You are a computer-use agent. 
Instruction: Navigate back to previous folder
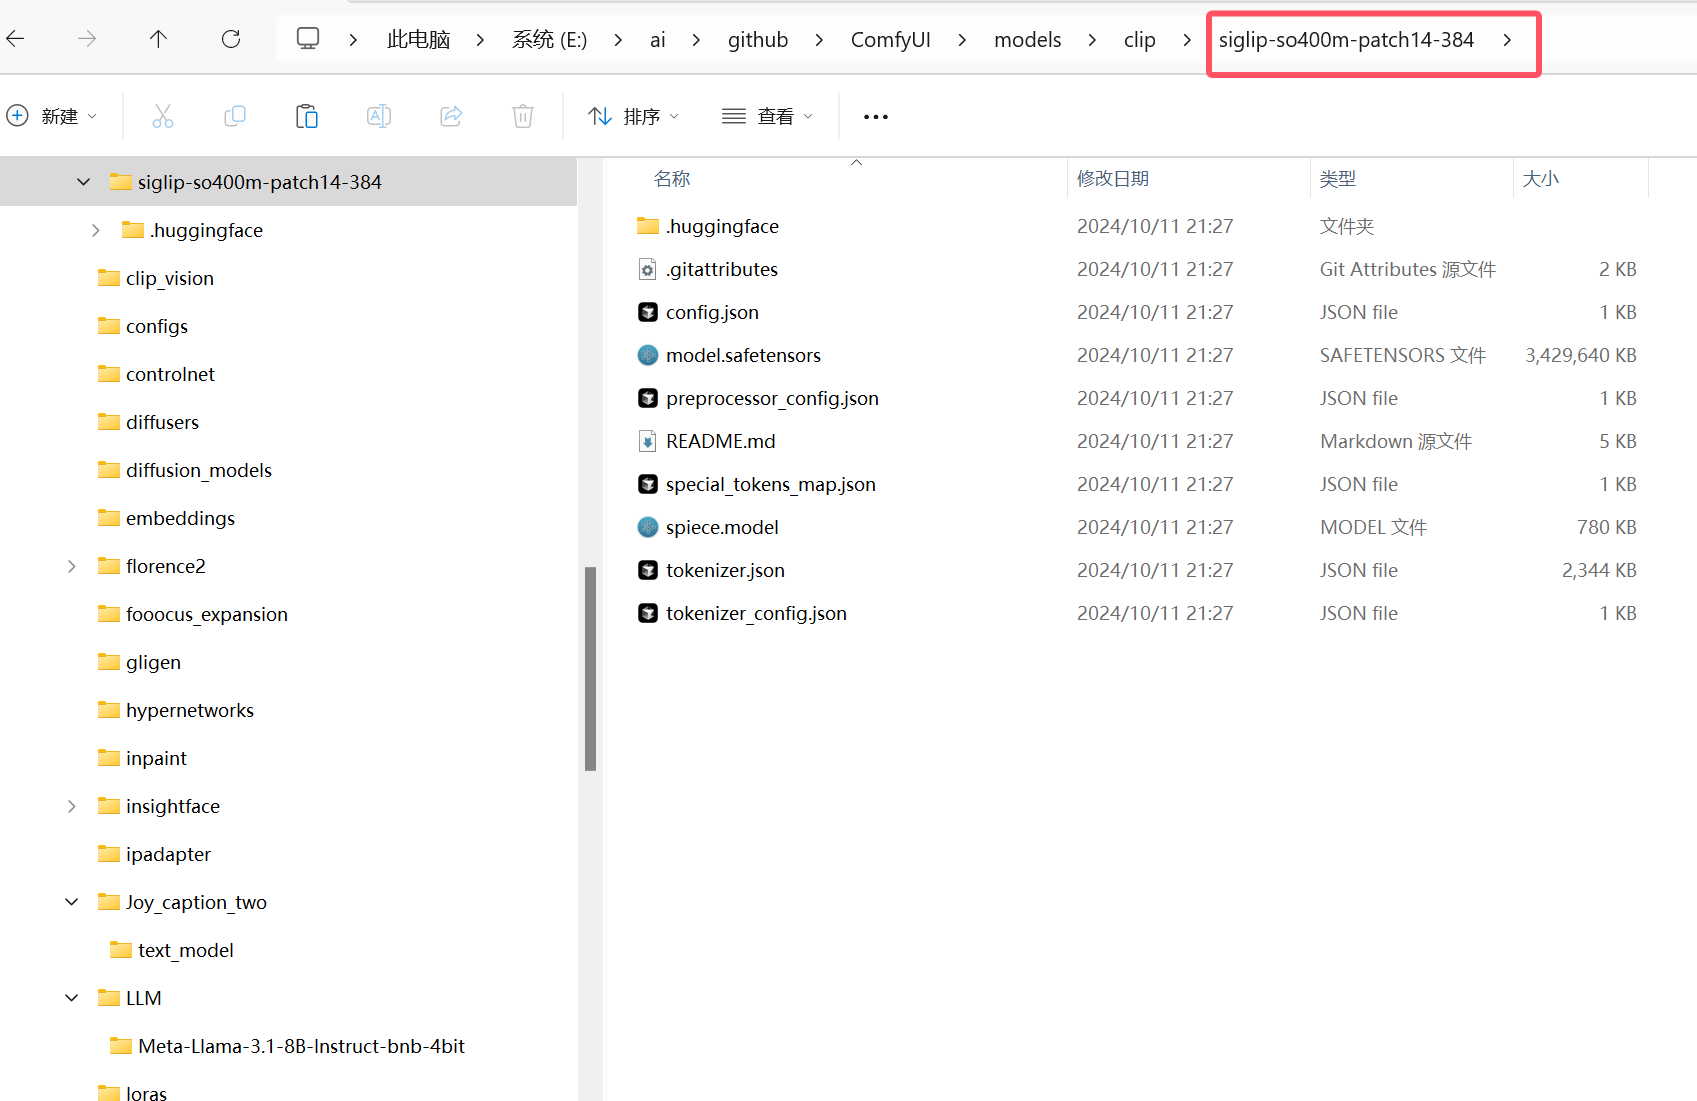(16, 39)
